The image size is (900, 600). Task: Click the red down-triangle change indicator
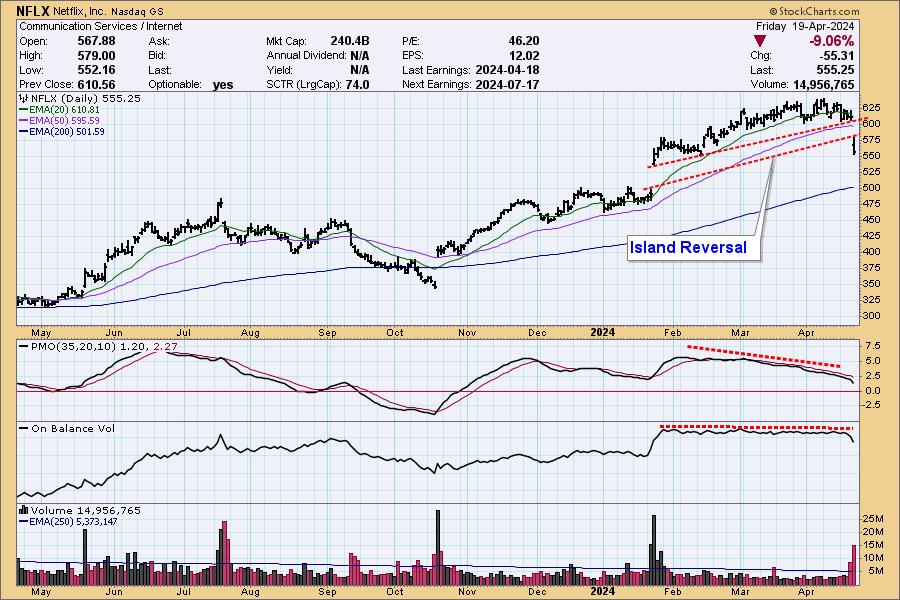click(762, 41)
